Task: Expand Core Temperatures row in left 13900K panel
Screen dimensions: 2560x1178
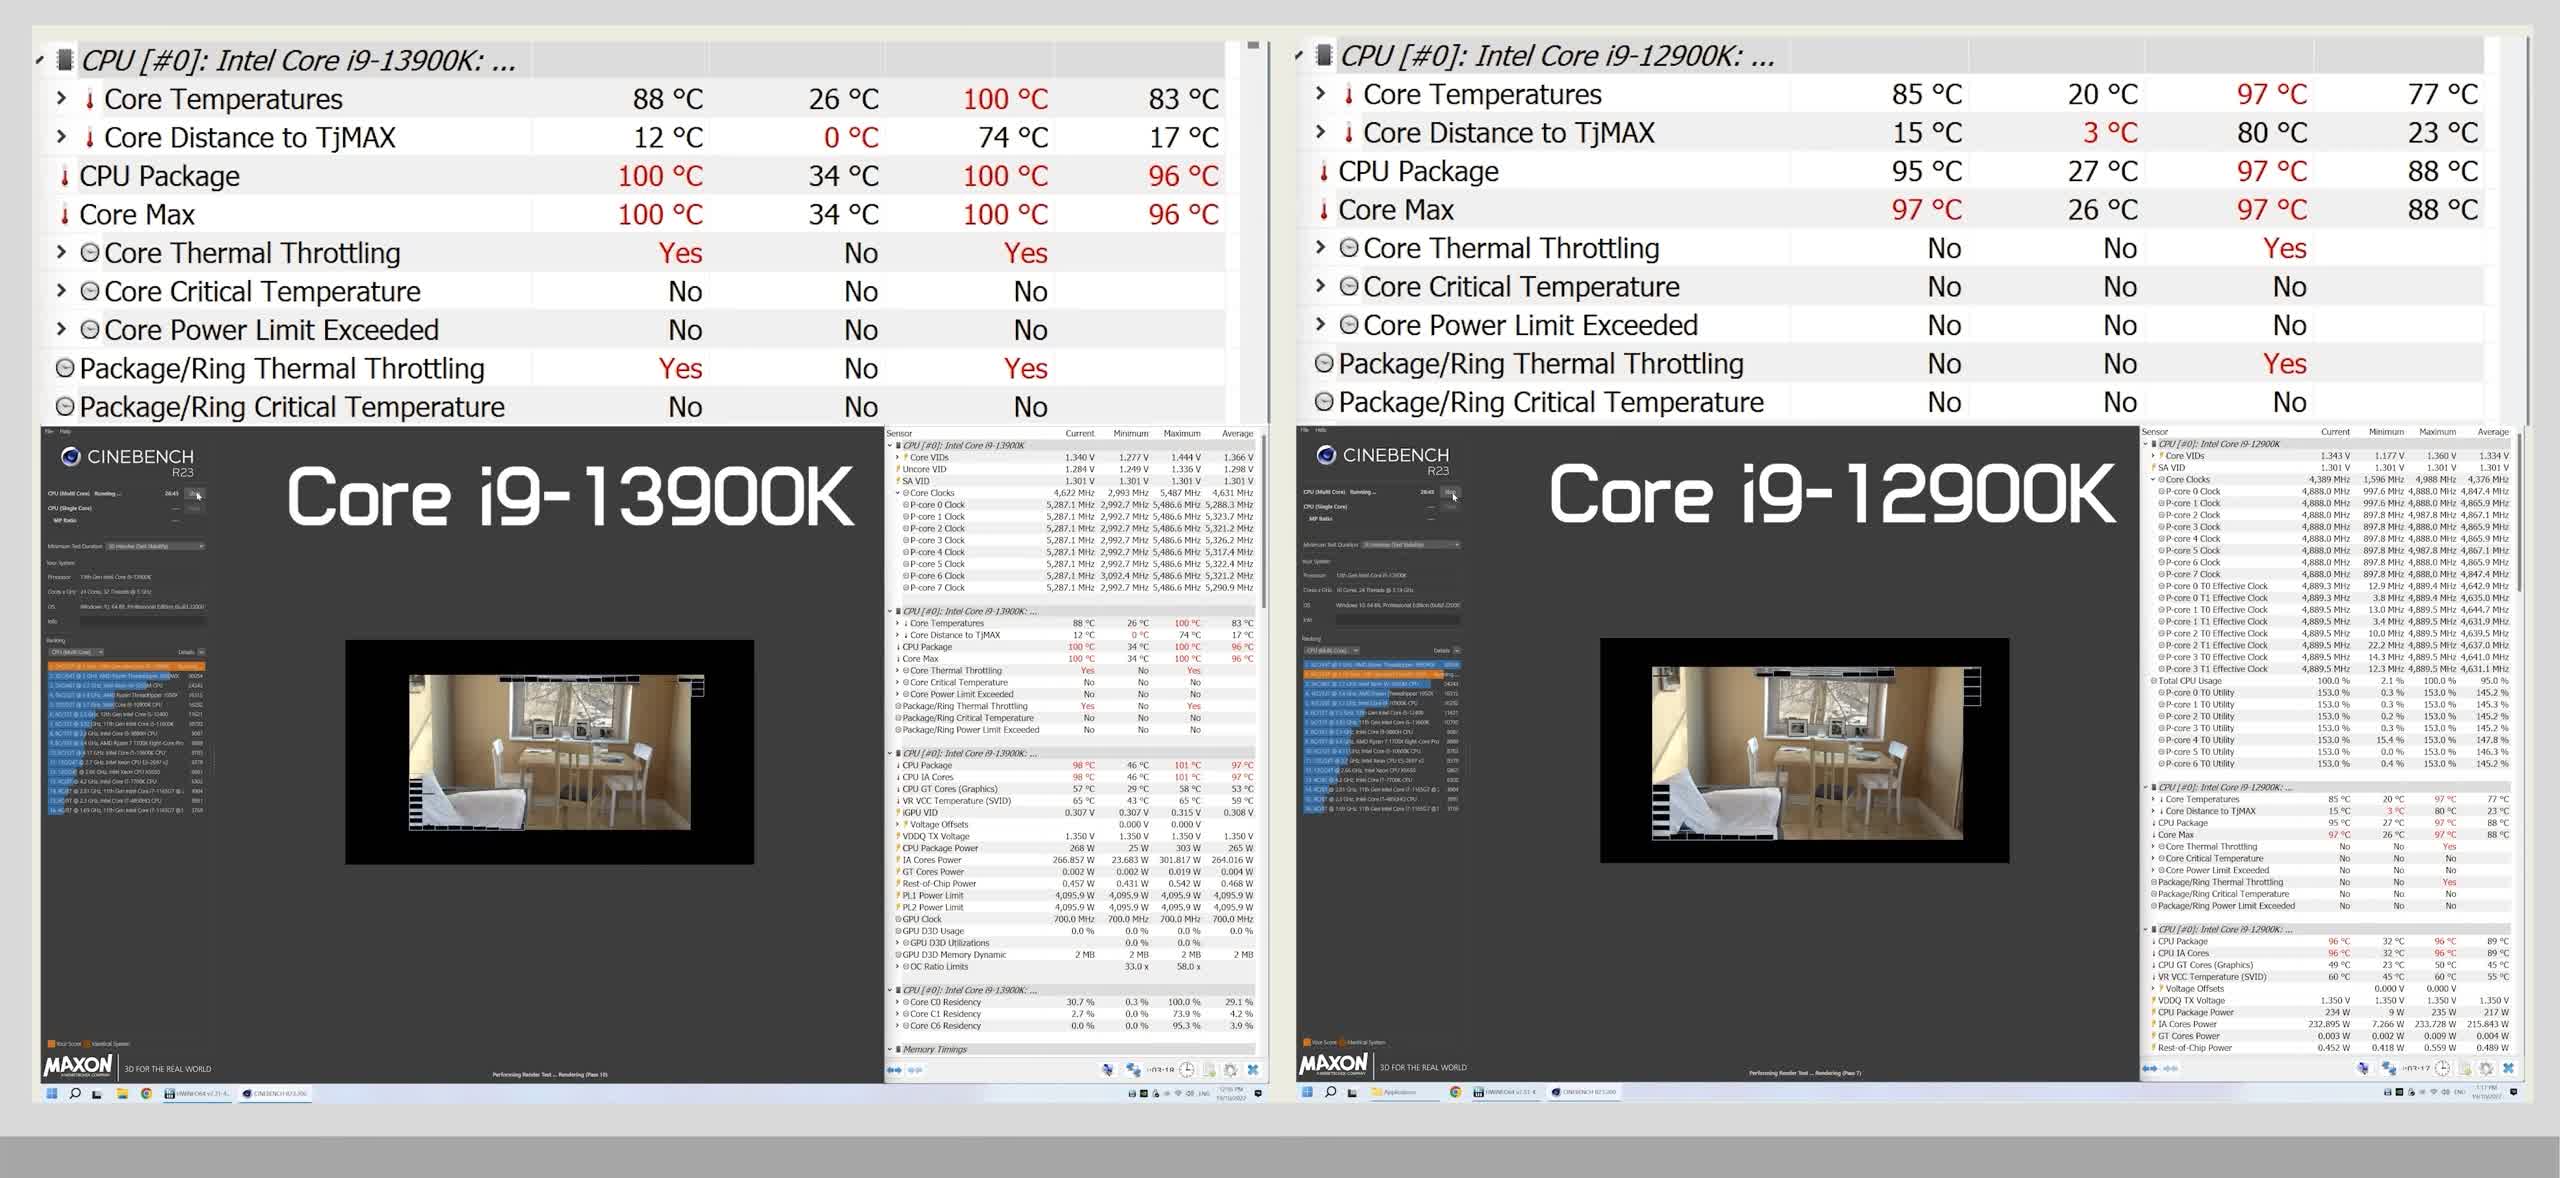Action: [x=61, y=98]
